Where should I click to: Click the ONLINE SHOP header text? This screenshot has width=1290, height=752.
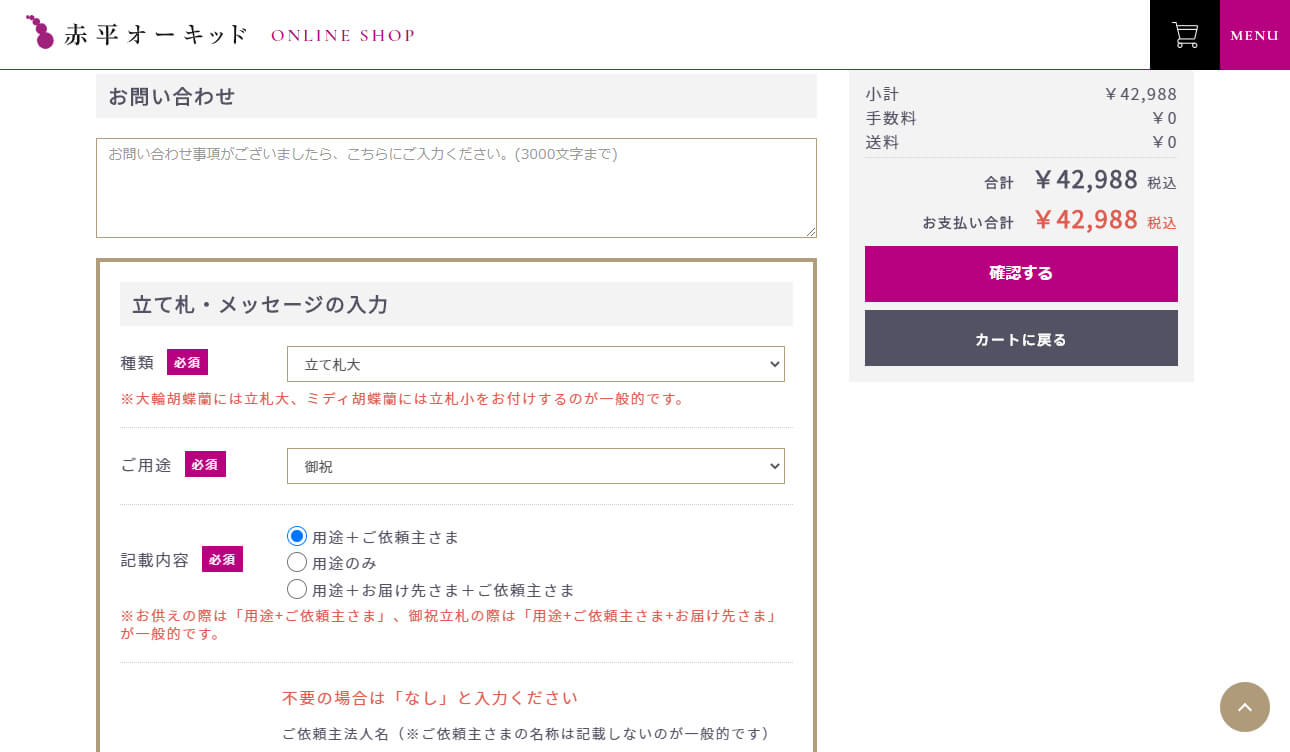[x=343, y=36]
